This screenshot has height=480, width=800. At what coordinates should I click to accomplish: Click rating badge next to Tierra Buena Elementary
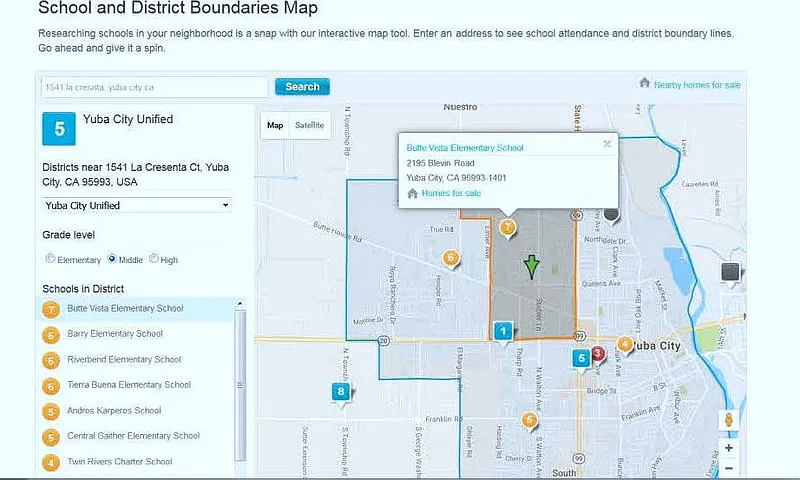51,386
